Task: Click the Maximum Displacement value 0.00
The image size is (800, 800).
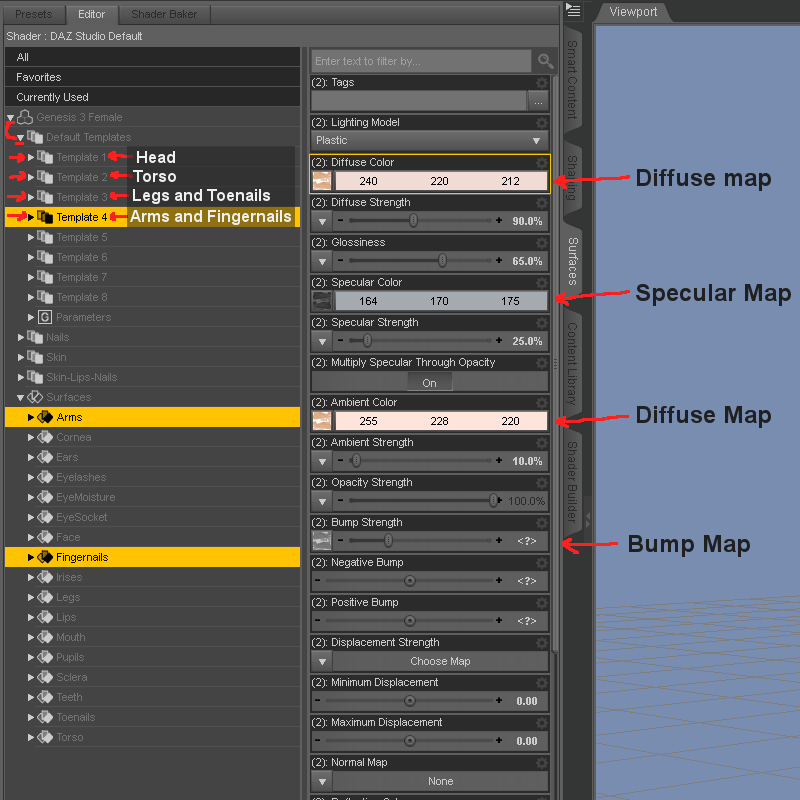Action: (527, 741)
